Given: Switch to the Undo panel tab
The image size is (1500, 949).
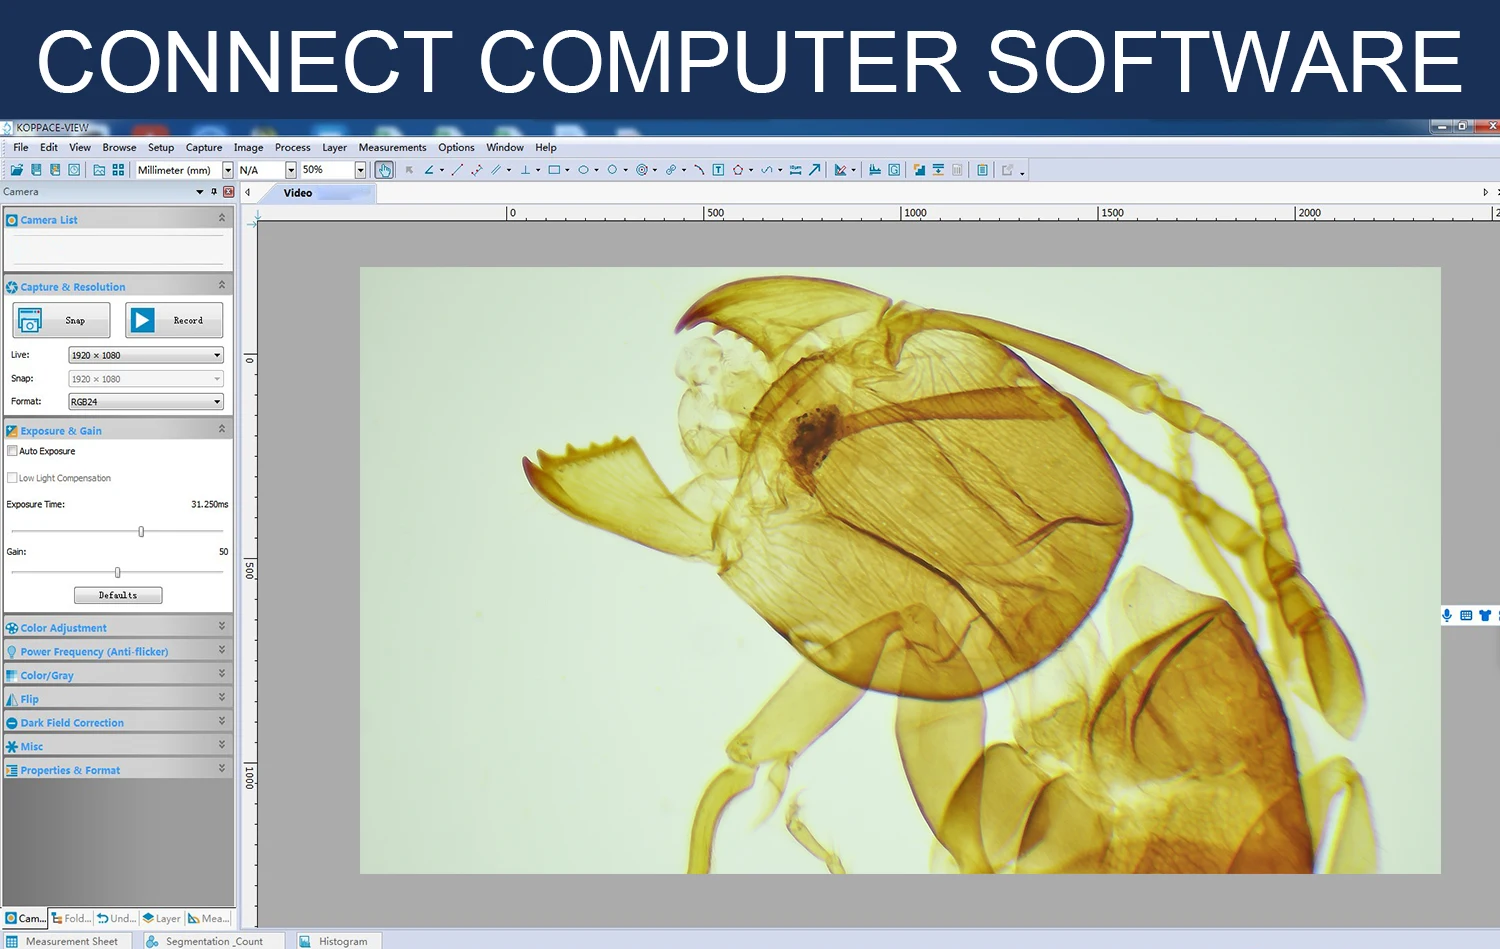Looking at the screenshot, I should pyautogui.click(x=117, y=918).
